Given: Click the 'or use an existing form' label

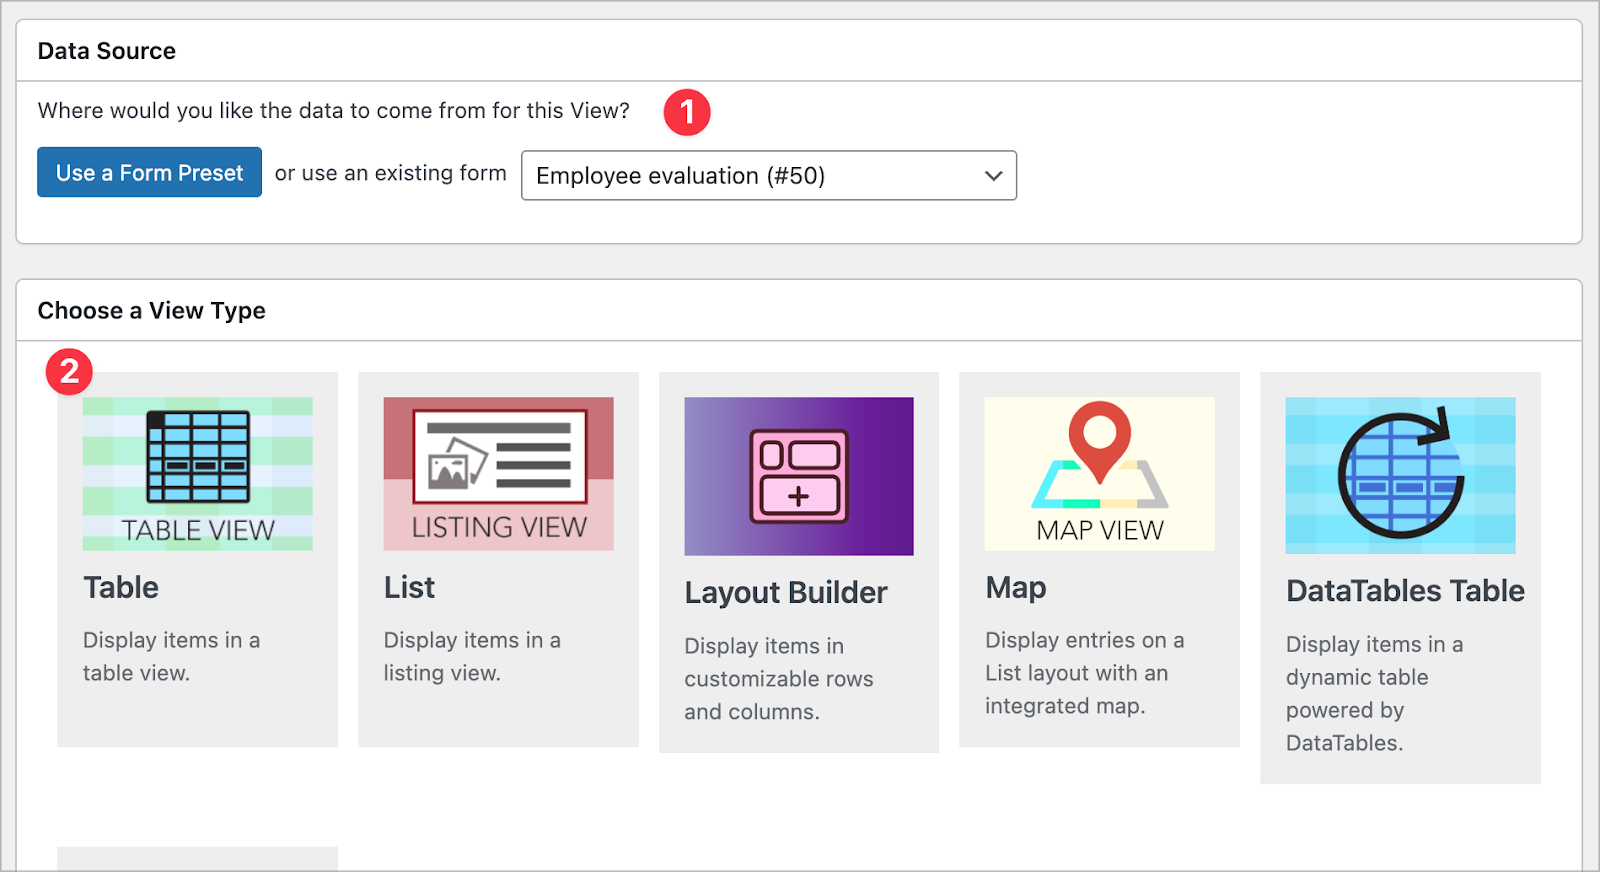Looking at the screenshot, I should tap(391, 173).
